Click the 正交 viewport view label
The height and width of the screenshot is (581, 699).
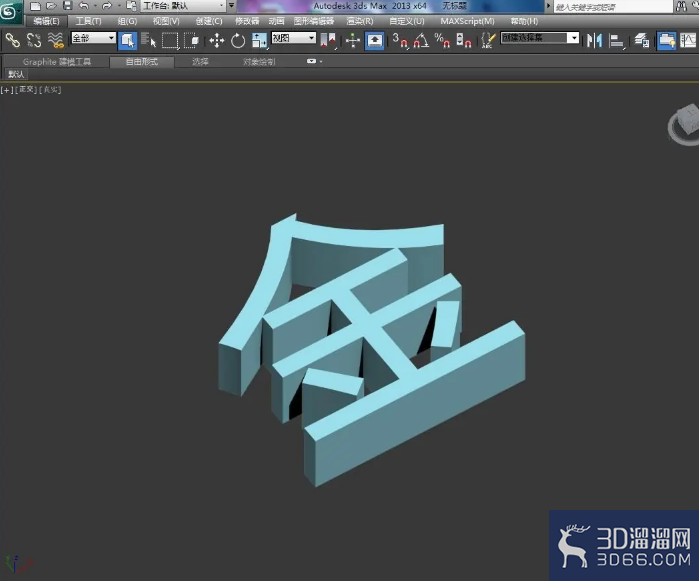(x=26, y=90)
